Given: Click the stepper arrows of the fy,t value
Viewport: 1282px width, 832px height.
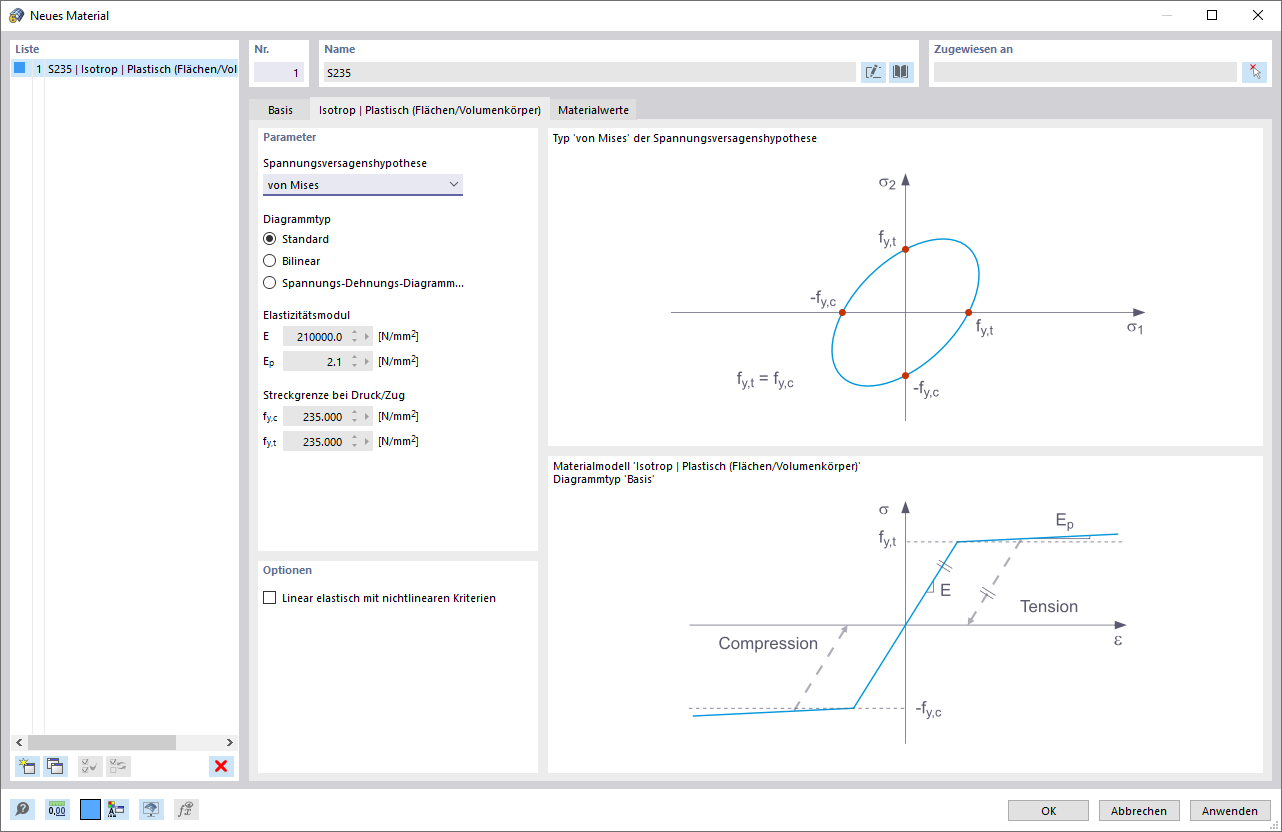Looking at the screenshot, I should click(x=354, y=442).
